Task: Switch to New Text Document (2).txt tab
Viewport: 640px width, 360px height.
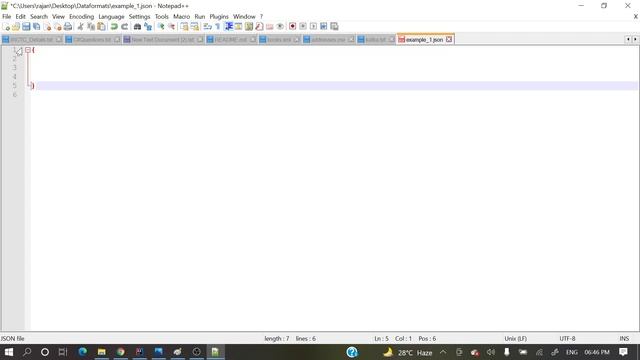Action: [x=163, y=40]
